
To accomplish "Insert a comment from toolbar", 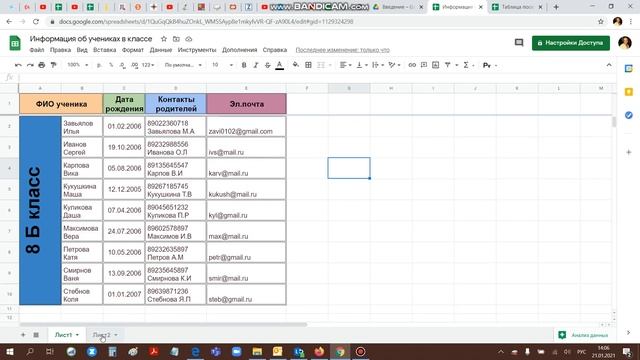I will coord(424,65).
